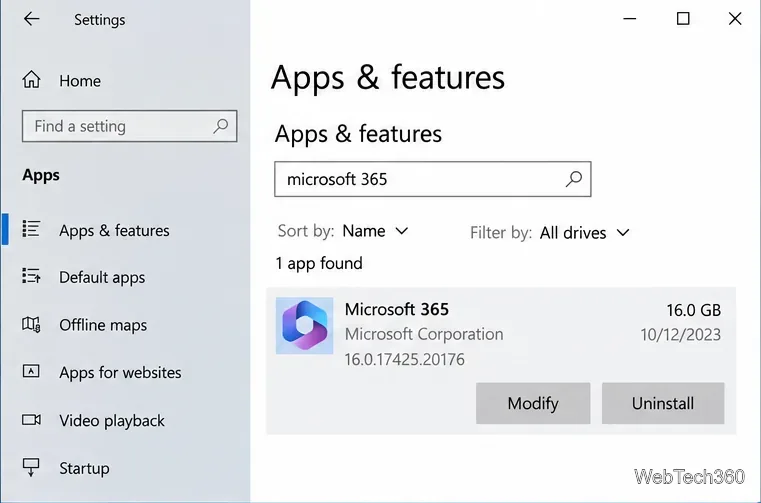The image size is (761, 503).
Task: Click the microsoft 365 app search field
Action: [432, 179]
